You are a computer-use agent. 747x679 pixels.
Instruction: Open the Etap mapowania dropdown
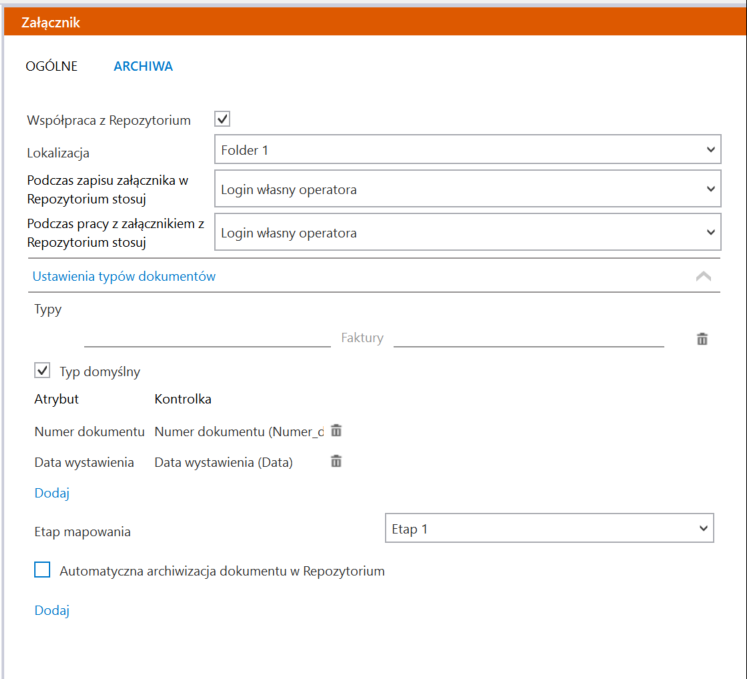click(549, 528)
